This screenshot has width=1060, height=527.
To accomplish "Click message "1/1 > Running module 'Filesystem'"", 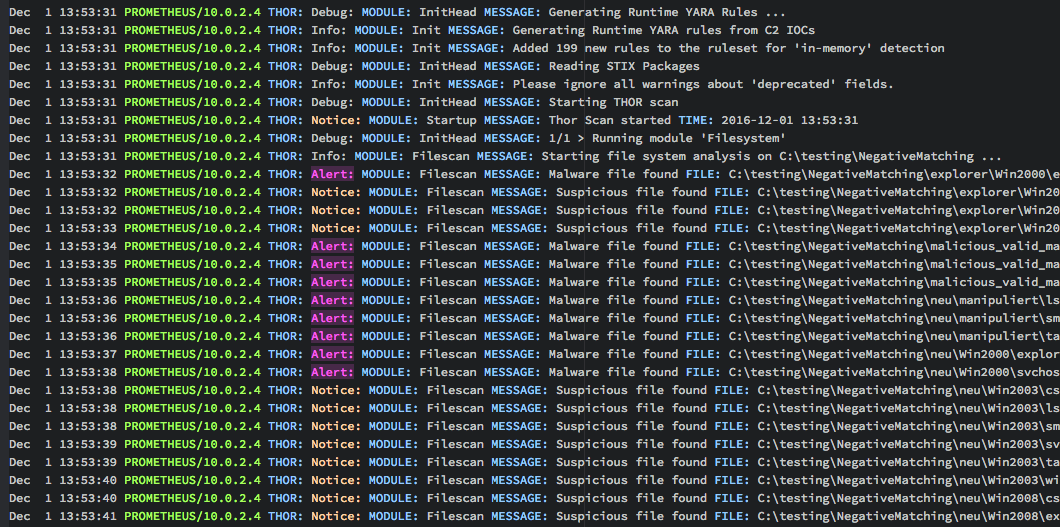I will pyautogui.click(x=667, y=139).
